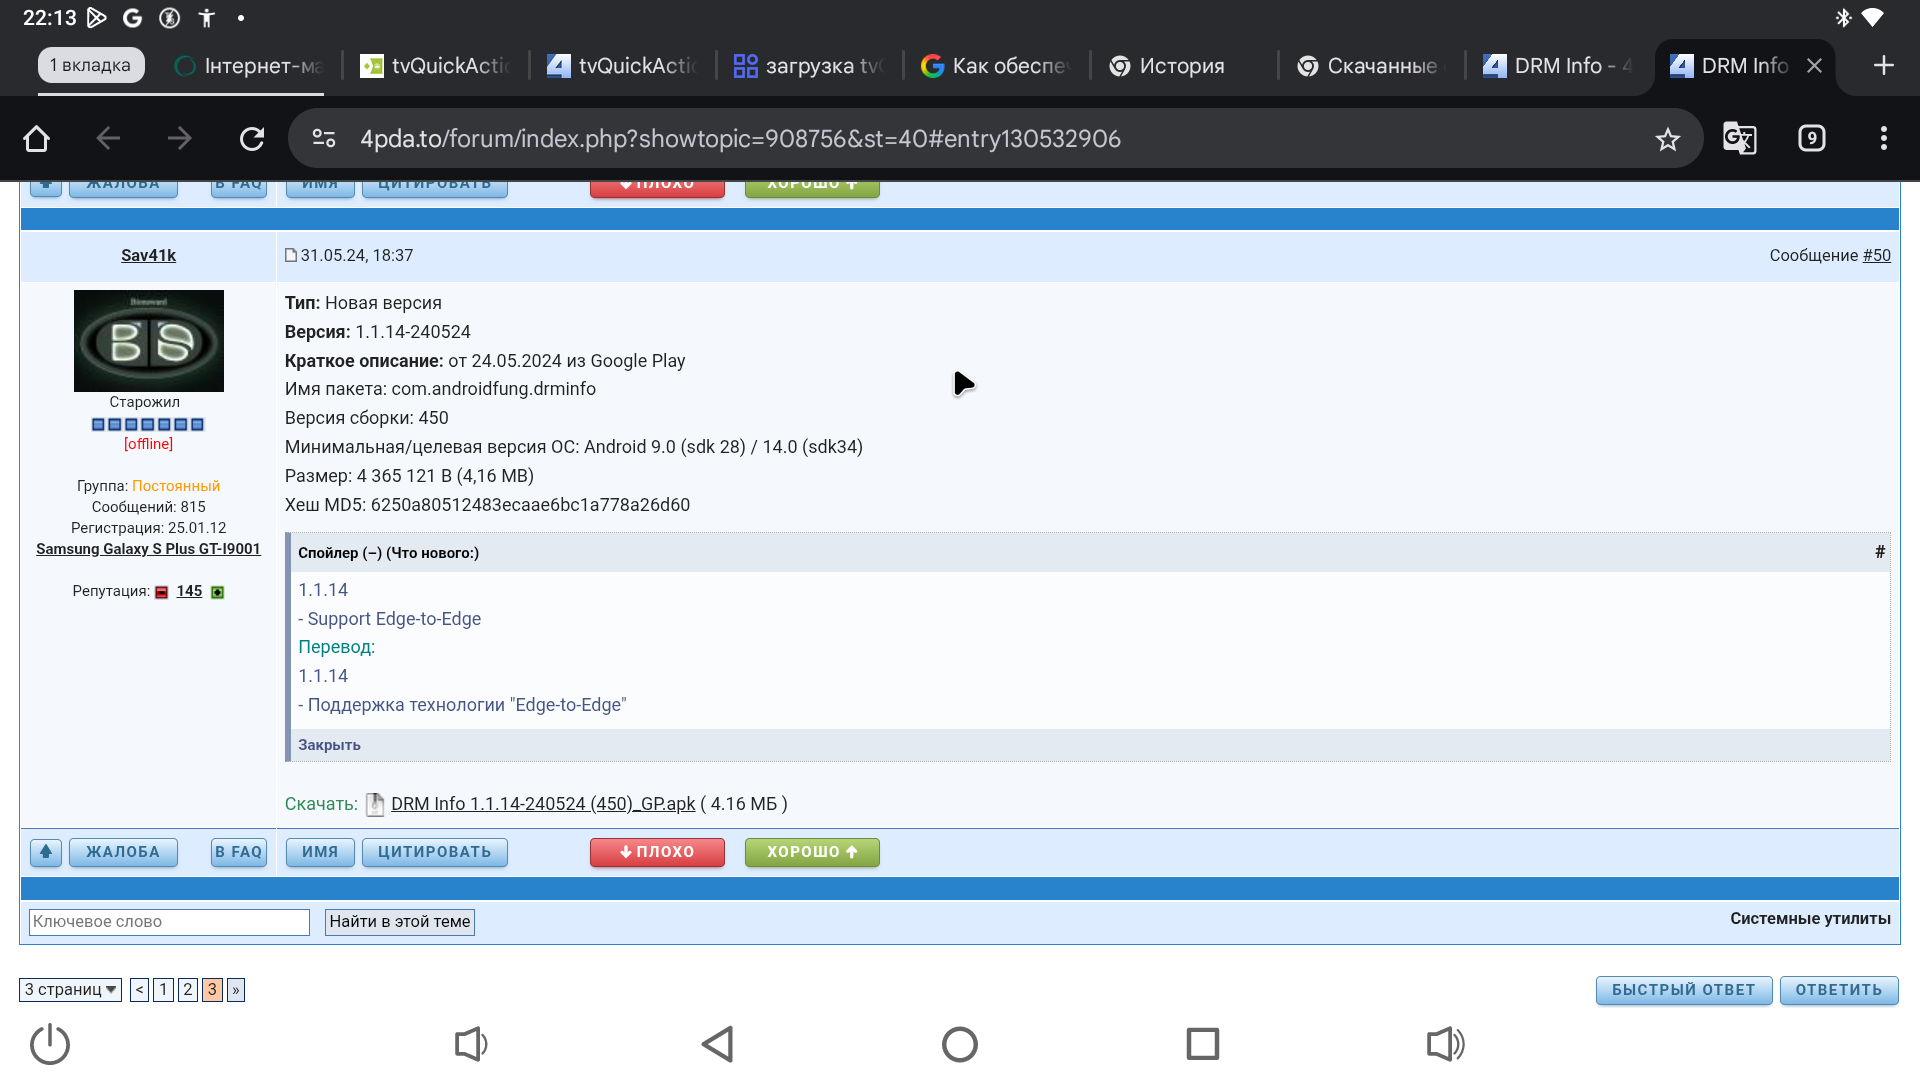
Task: Open the tab switcher showing 9 tabs
Action: tap(1811, 138)
